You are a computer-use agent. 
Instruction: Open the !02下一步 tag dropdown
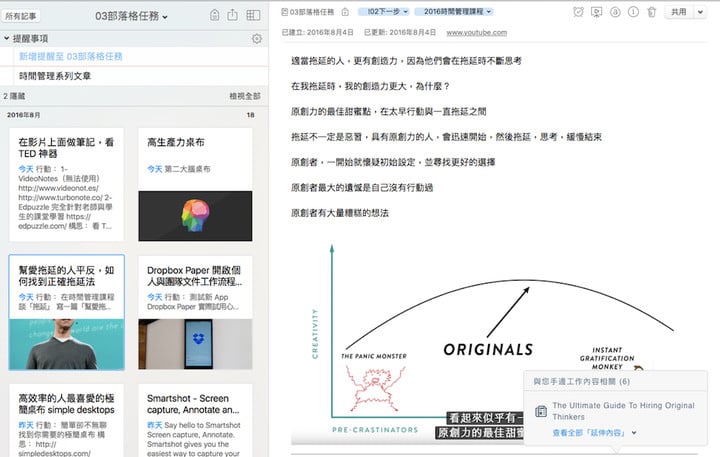coord(383,12)
